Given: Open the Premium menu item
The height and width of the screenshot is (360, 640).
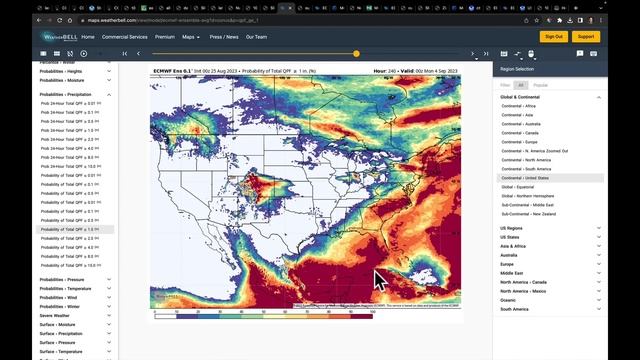Looking at the screenshot, I should coord(164,37).
